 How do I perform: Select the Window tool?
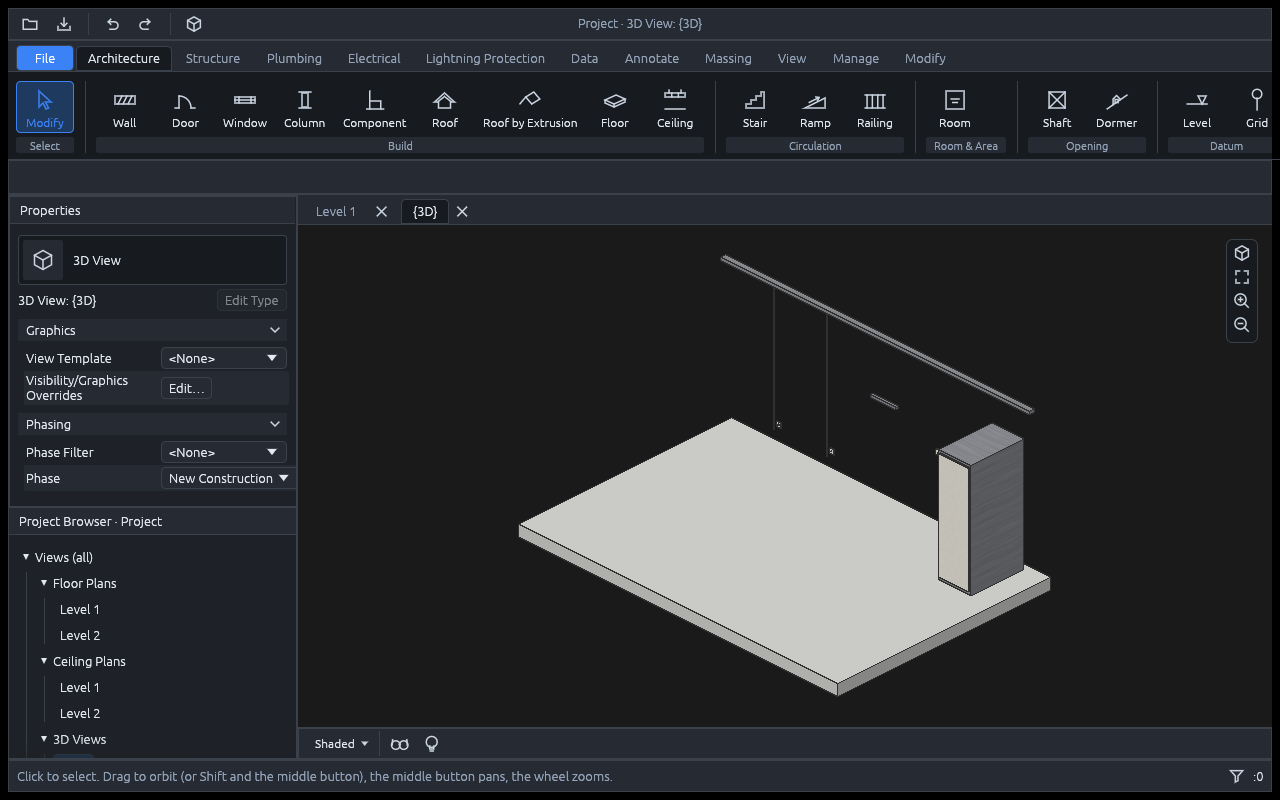point(245,109)
